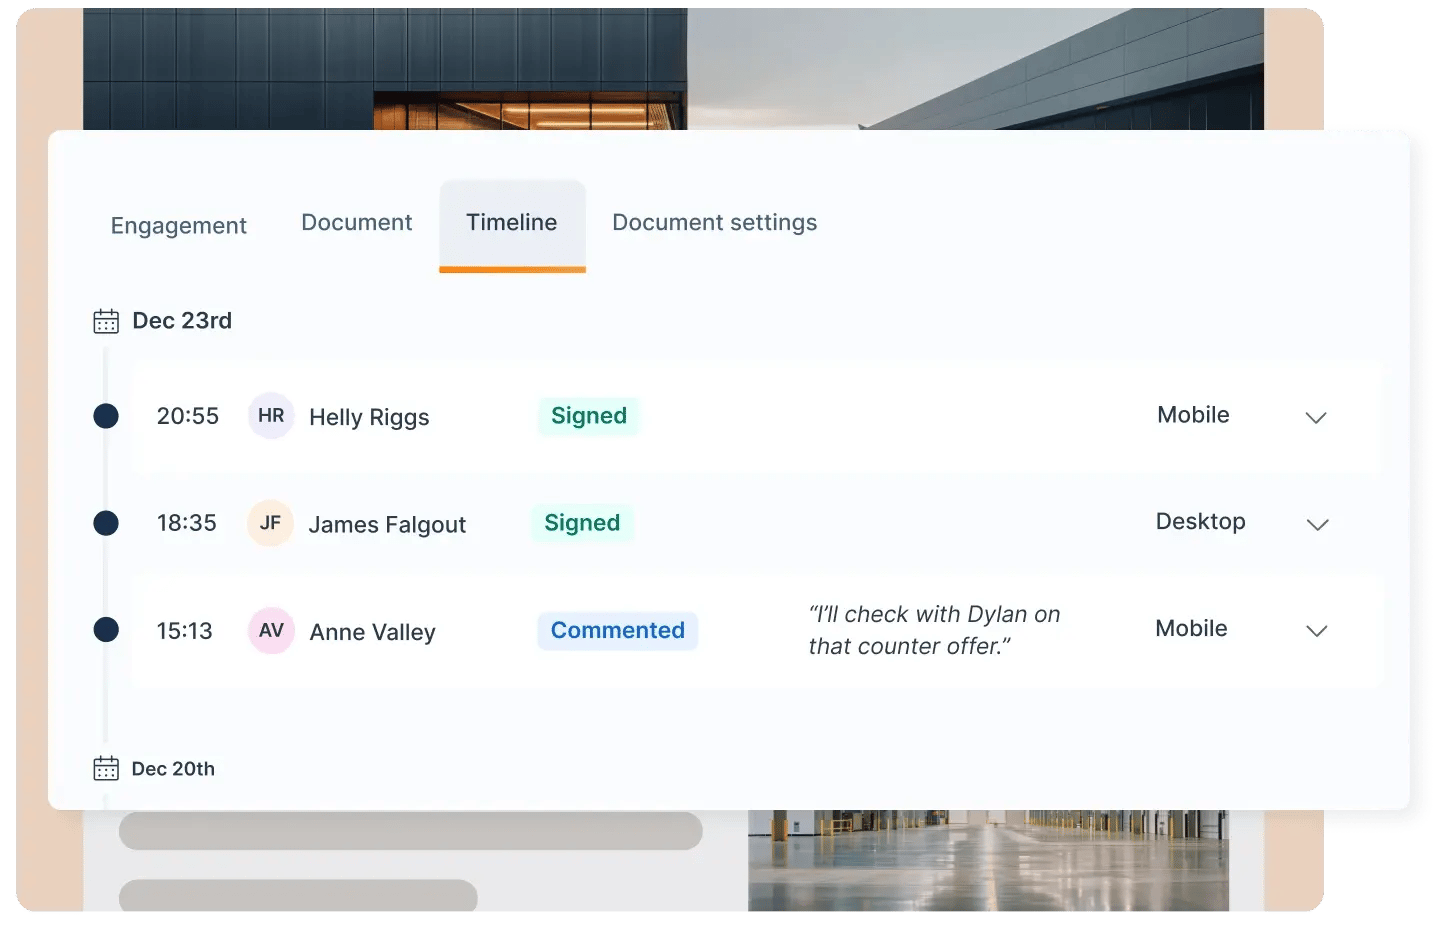Screen dimensions: 1444x930
Task: Select the Timeline tab
Action: [x=512, y=225]
